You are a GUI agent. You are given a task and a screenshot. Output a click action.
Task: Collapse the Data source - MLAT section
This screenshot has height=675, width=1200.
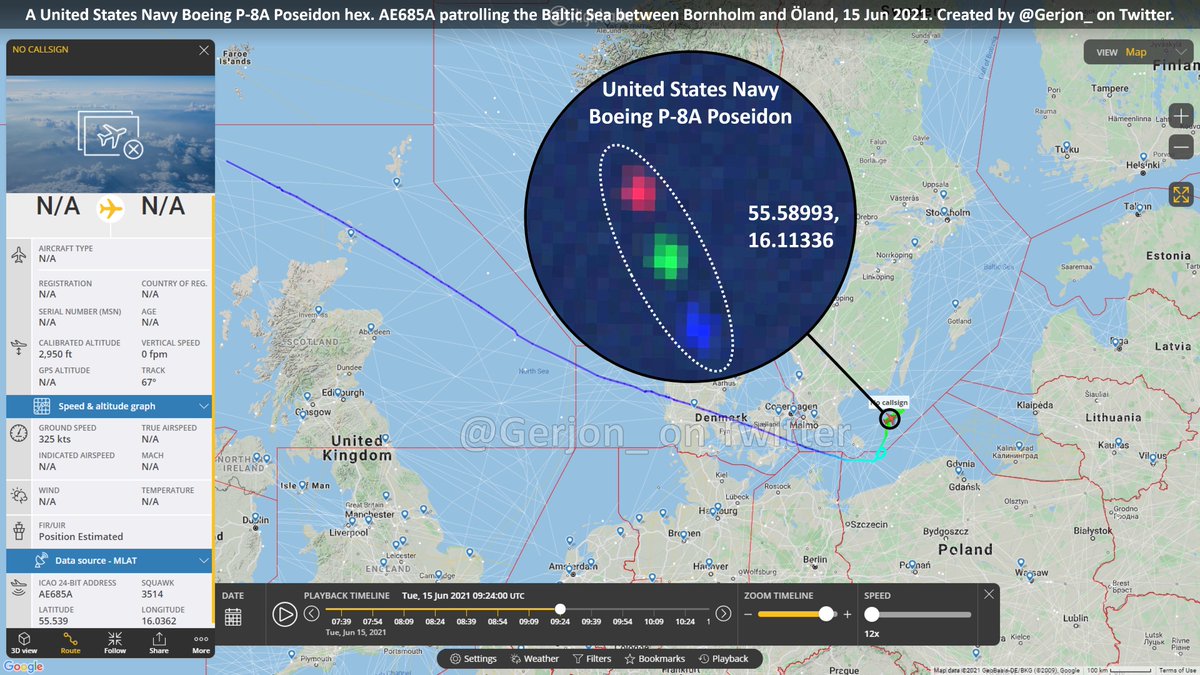pyautogui.click(x=203, y=561)
